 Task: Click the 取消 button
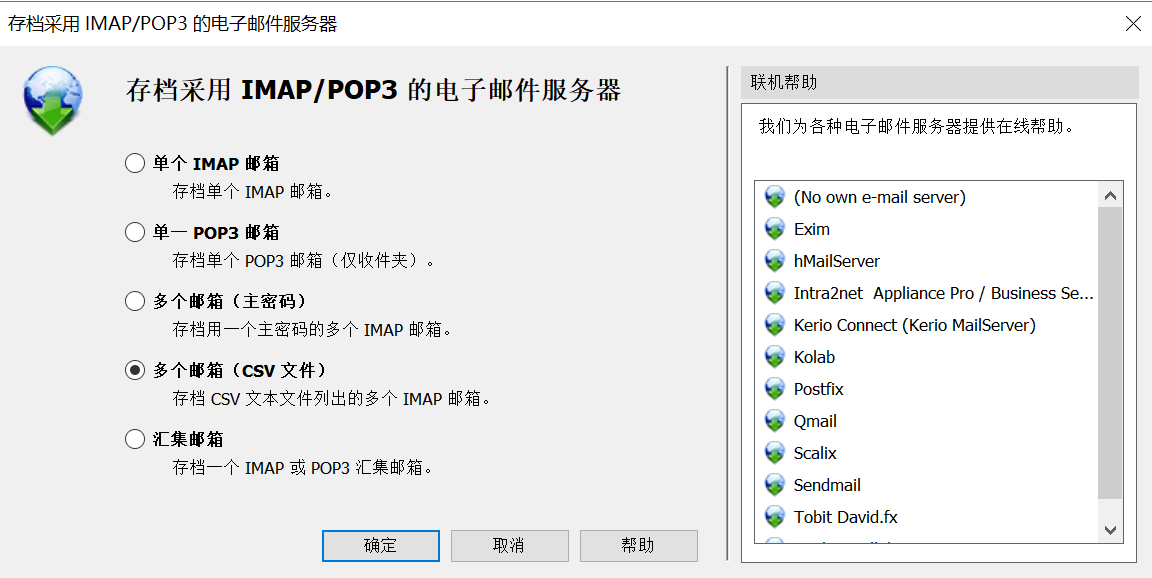[x=509, y=546]
